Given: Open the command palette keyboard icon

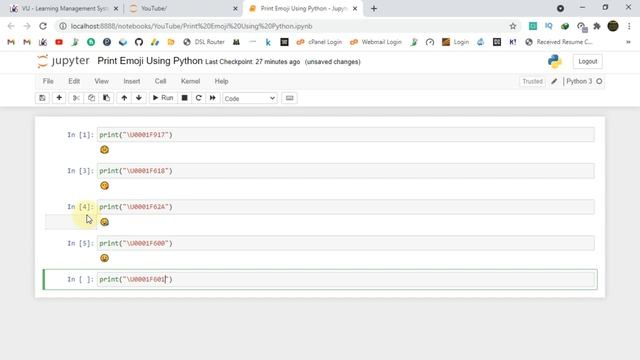Looking at the screenshot, I should point(289,98).
